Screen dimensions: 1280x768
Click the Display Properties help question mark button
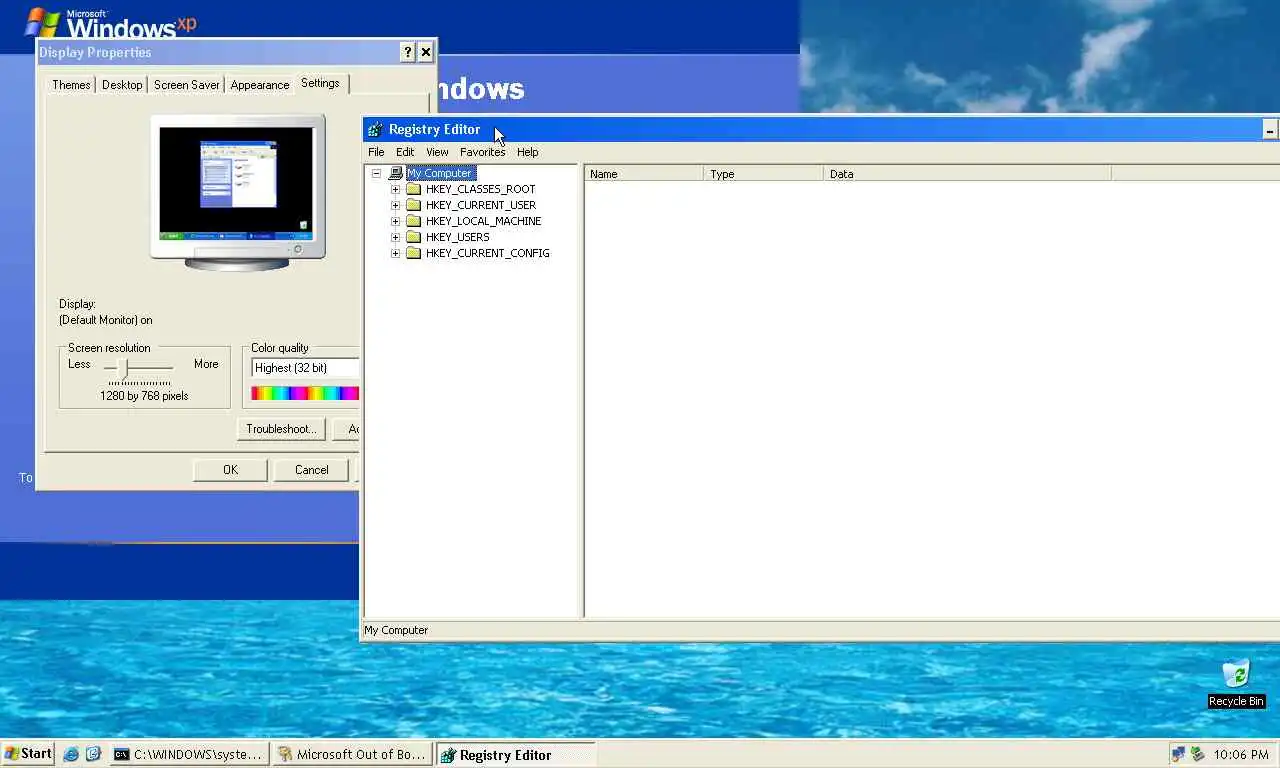pyautogui.click(x=407, y=52)
